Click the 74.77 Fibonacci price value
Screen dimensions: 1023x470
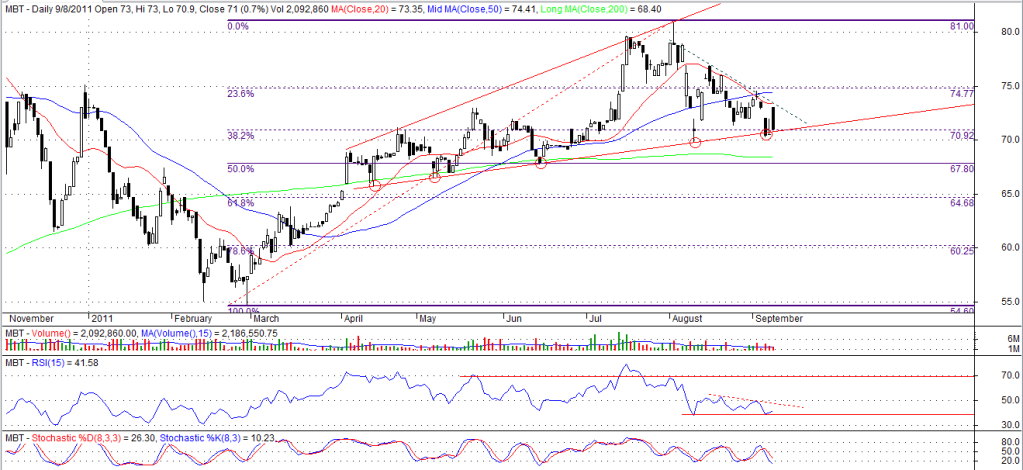(x=960, y=91)
